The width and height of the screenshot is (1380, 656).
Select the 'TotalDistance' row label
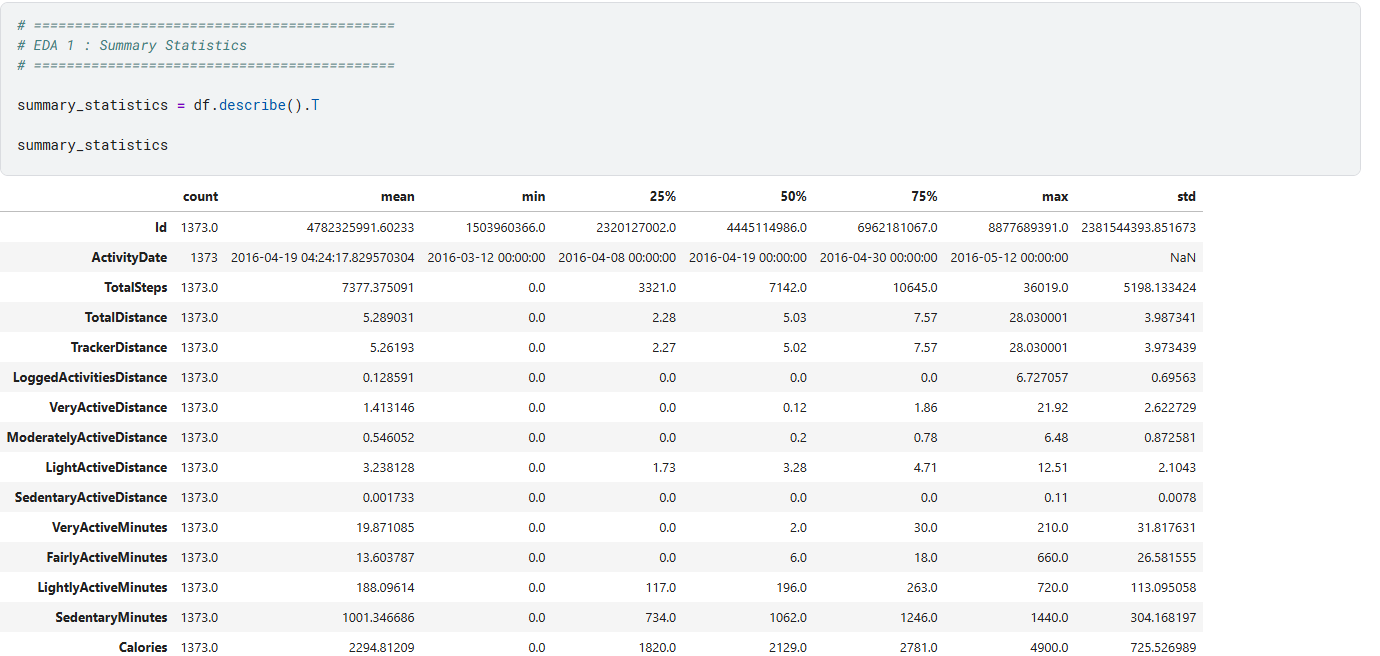[x=126, y=317]
